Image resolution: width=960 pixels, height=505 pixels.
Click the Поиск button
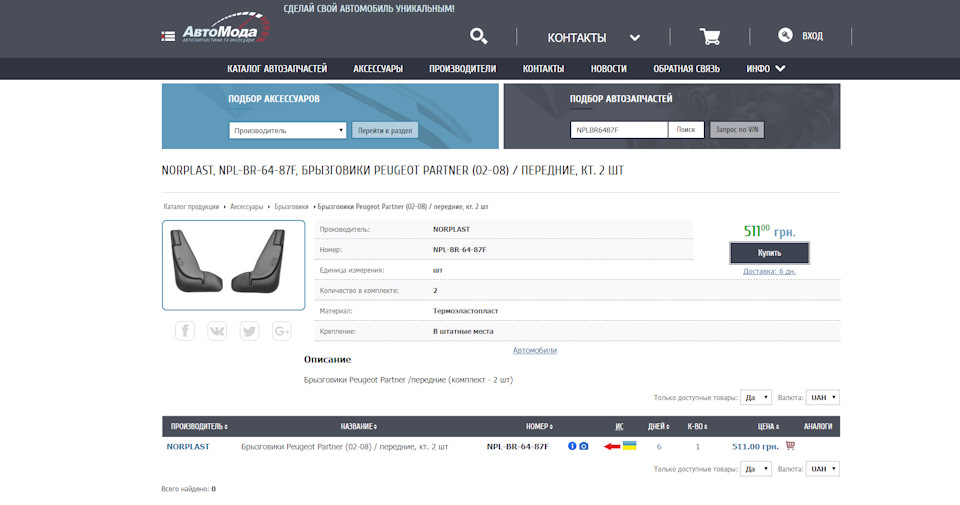pos(686,130)
